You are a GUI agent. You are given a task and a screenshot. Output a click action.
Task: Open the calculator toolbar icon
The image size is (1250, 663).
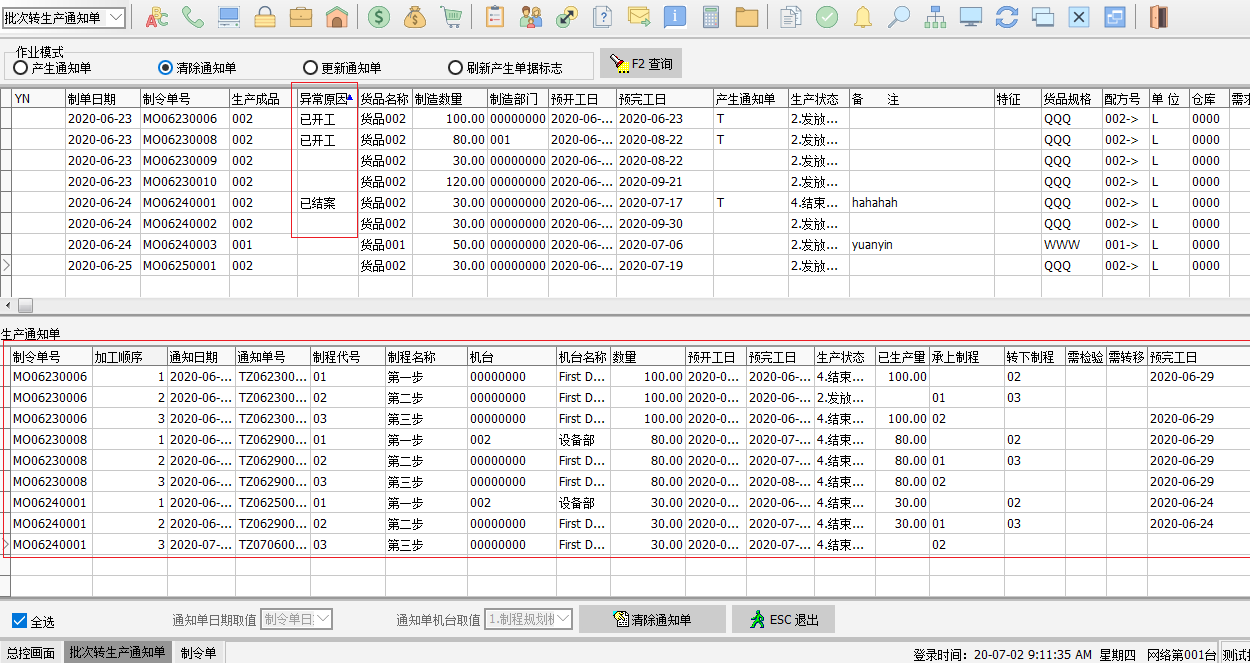coord(711,17)
